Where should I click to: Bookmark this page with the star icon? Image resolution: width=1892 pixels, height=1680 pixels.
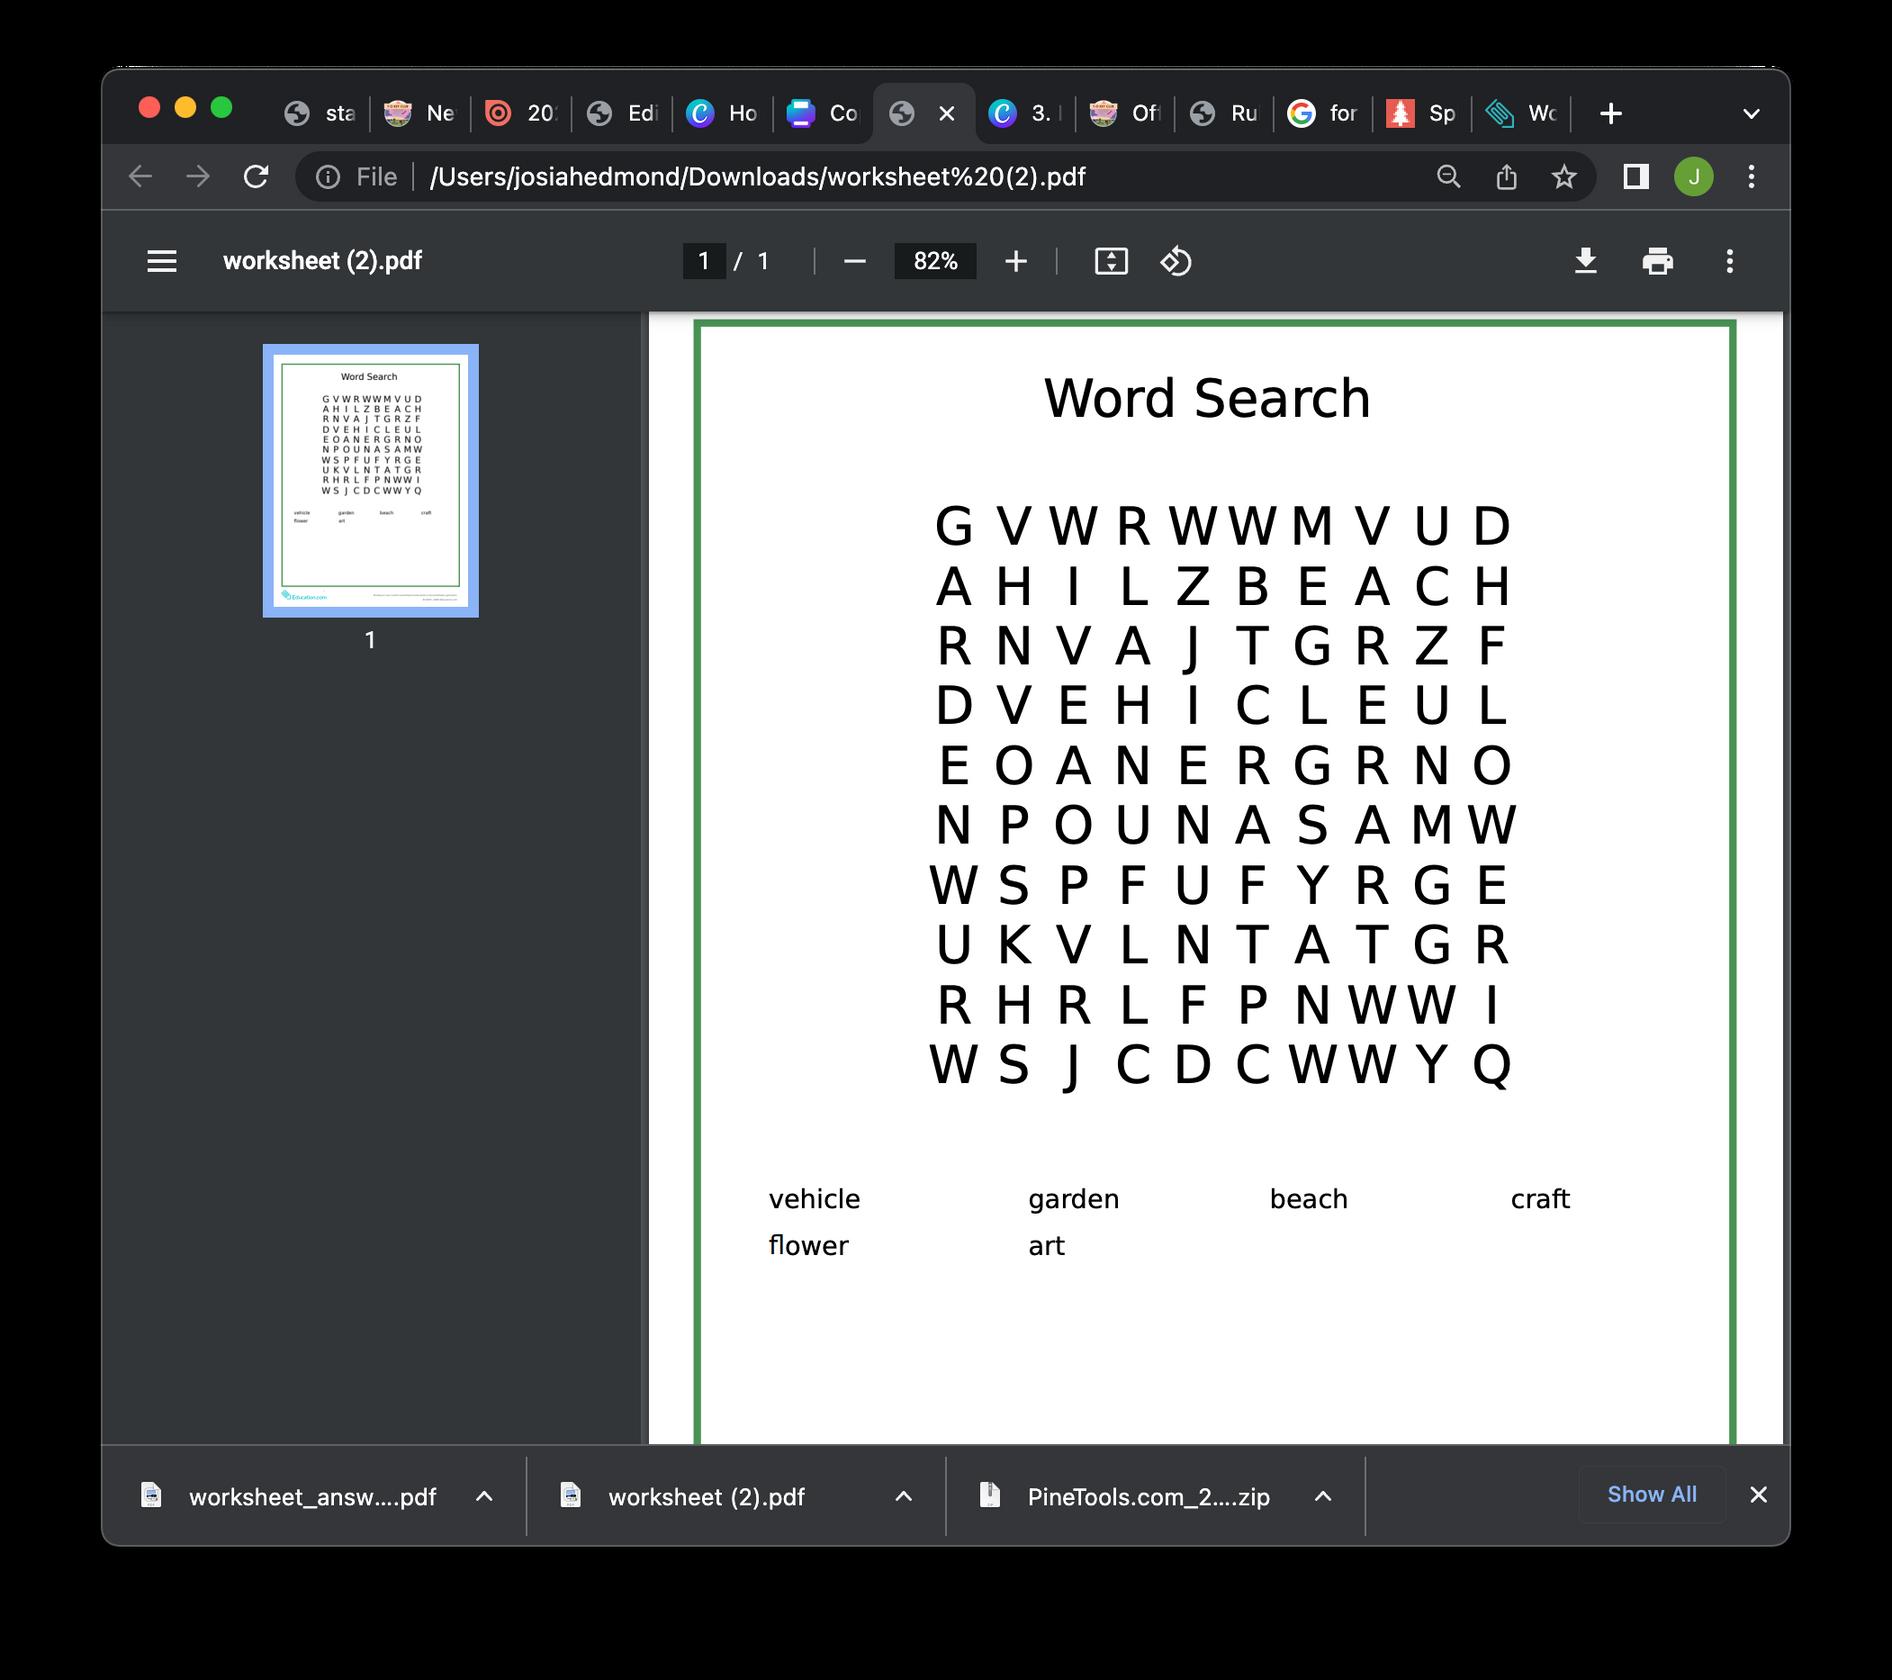click(x=1564, y=177)
